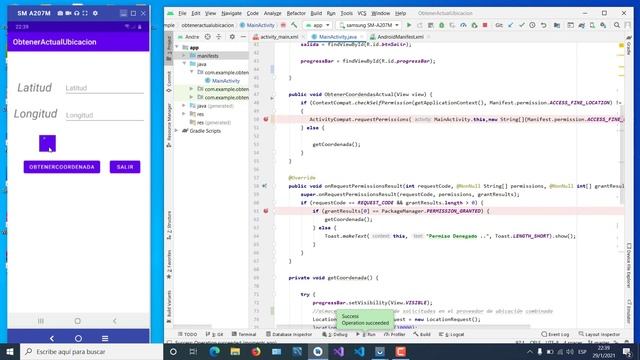The image size is (640, 360).
Task: Open Event Log panel
Action: tap(555, 334)
